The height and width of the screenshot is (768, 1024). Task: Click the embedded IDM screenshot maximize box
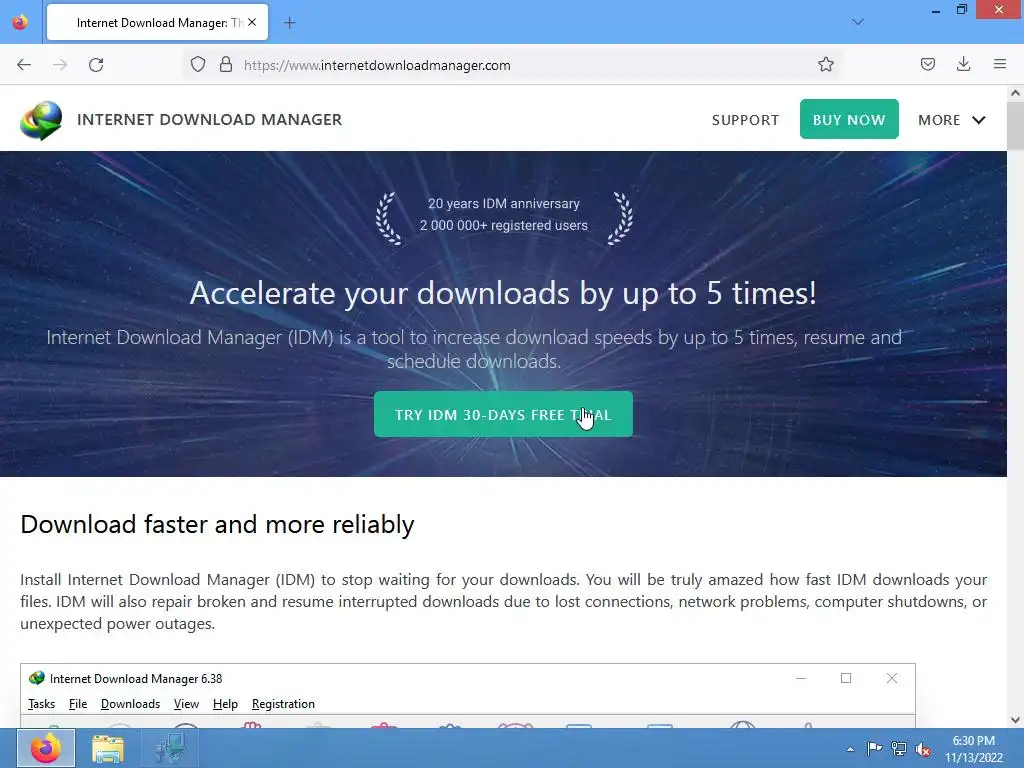(846, 679)
